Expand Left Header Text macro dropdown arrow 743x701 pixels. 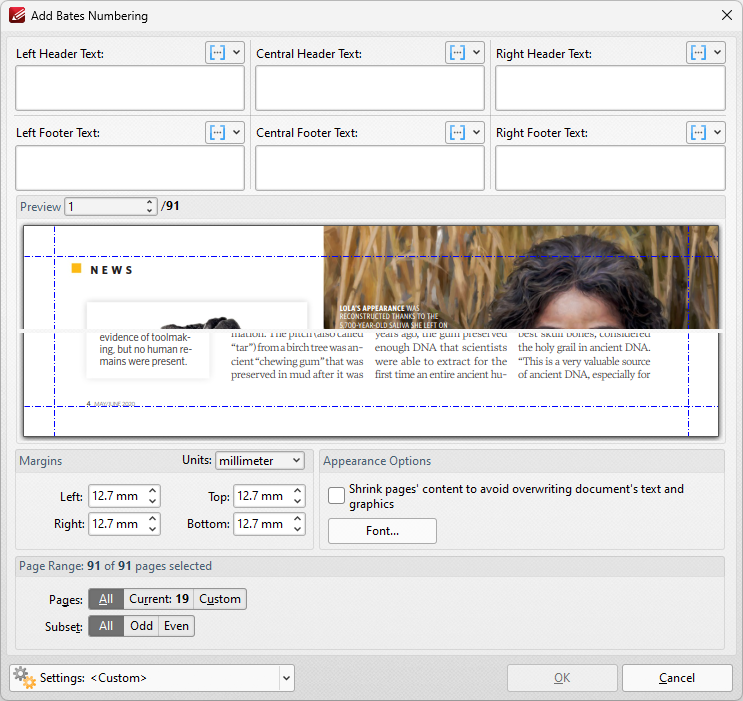tap(236, 53)
